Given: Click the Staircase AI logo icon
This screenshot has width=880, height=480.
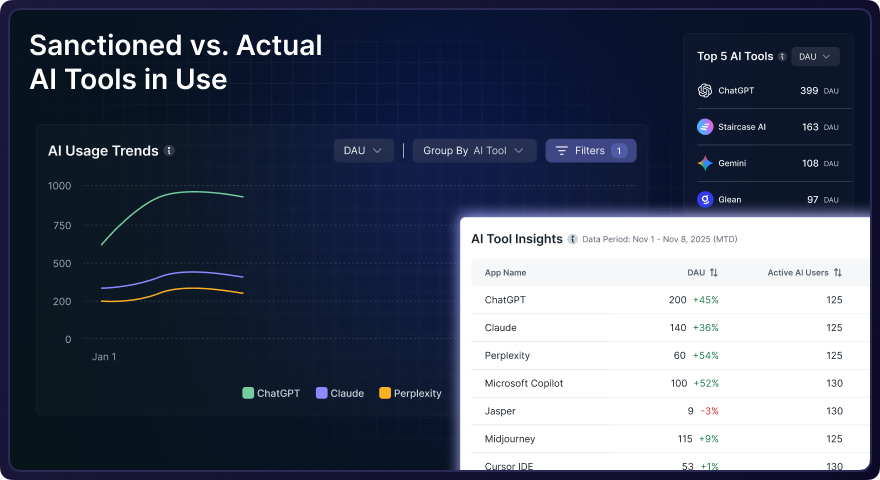Looking at the screenshot, I should pos(705,127).
